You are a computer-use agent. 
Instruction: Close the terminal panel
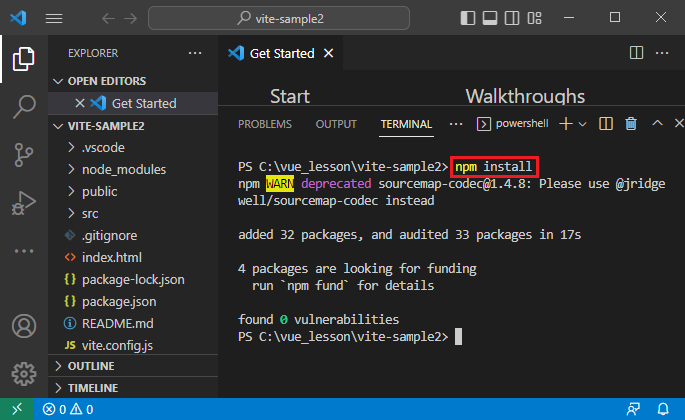(x=679, y=124)
